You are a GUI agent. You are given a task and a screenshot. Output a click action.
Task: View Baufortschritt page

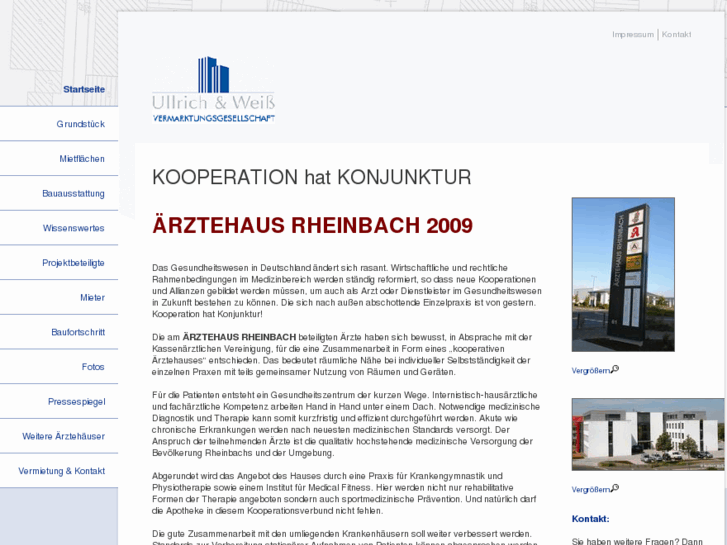click(x=78, y=332)
